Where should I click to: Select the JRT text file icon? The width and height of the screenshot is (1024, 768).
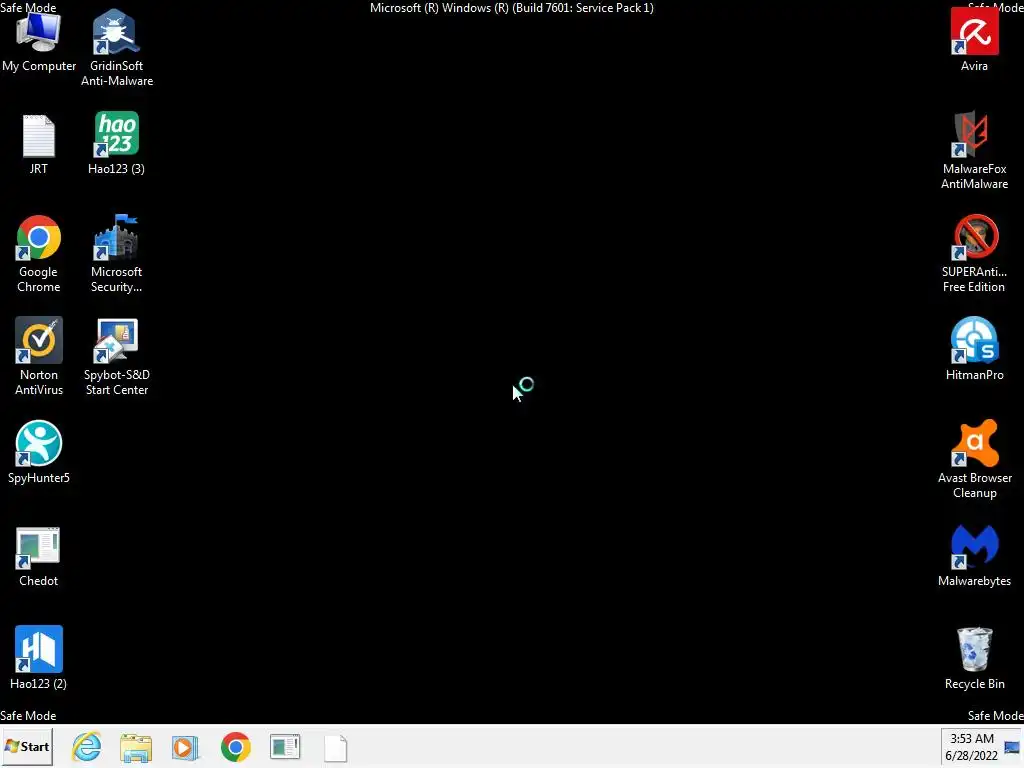pyautogui.click(x=39, y=145)
